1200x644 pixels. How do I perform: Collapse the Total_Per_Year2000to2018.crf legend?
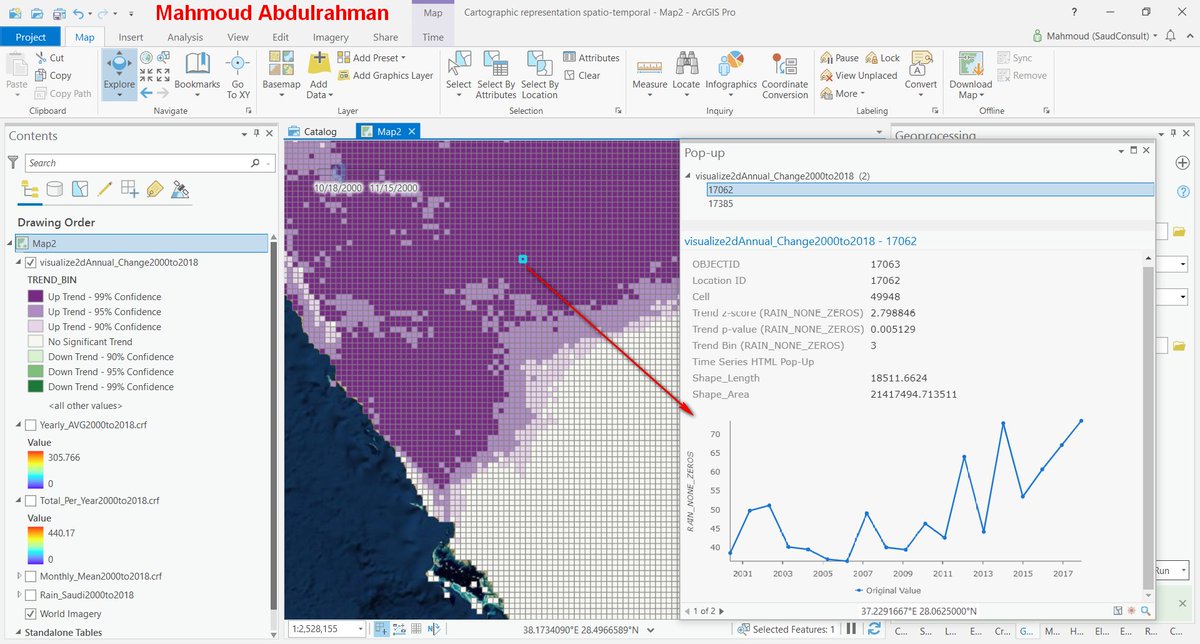click(x=19, y=500)
